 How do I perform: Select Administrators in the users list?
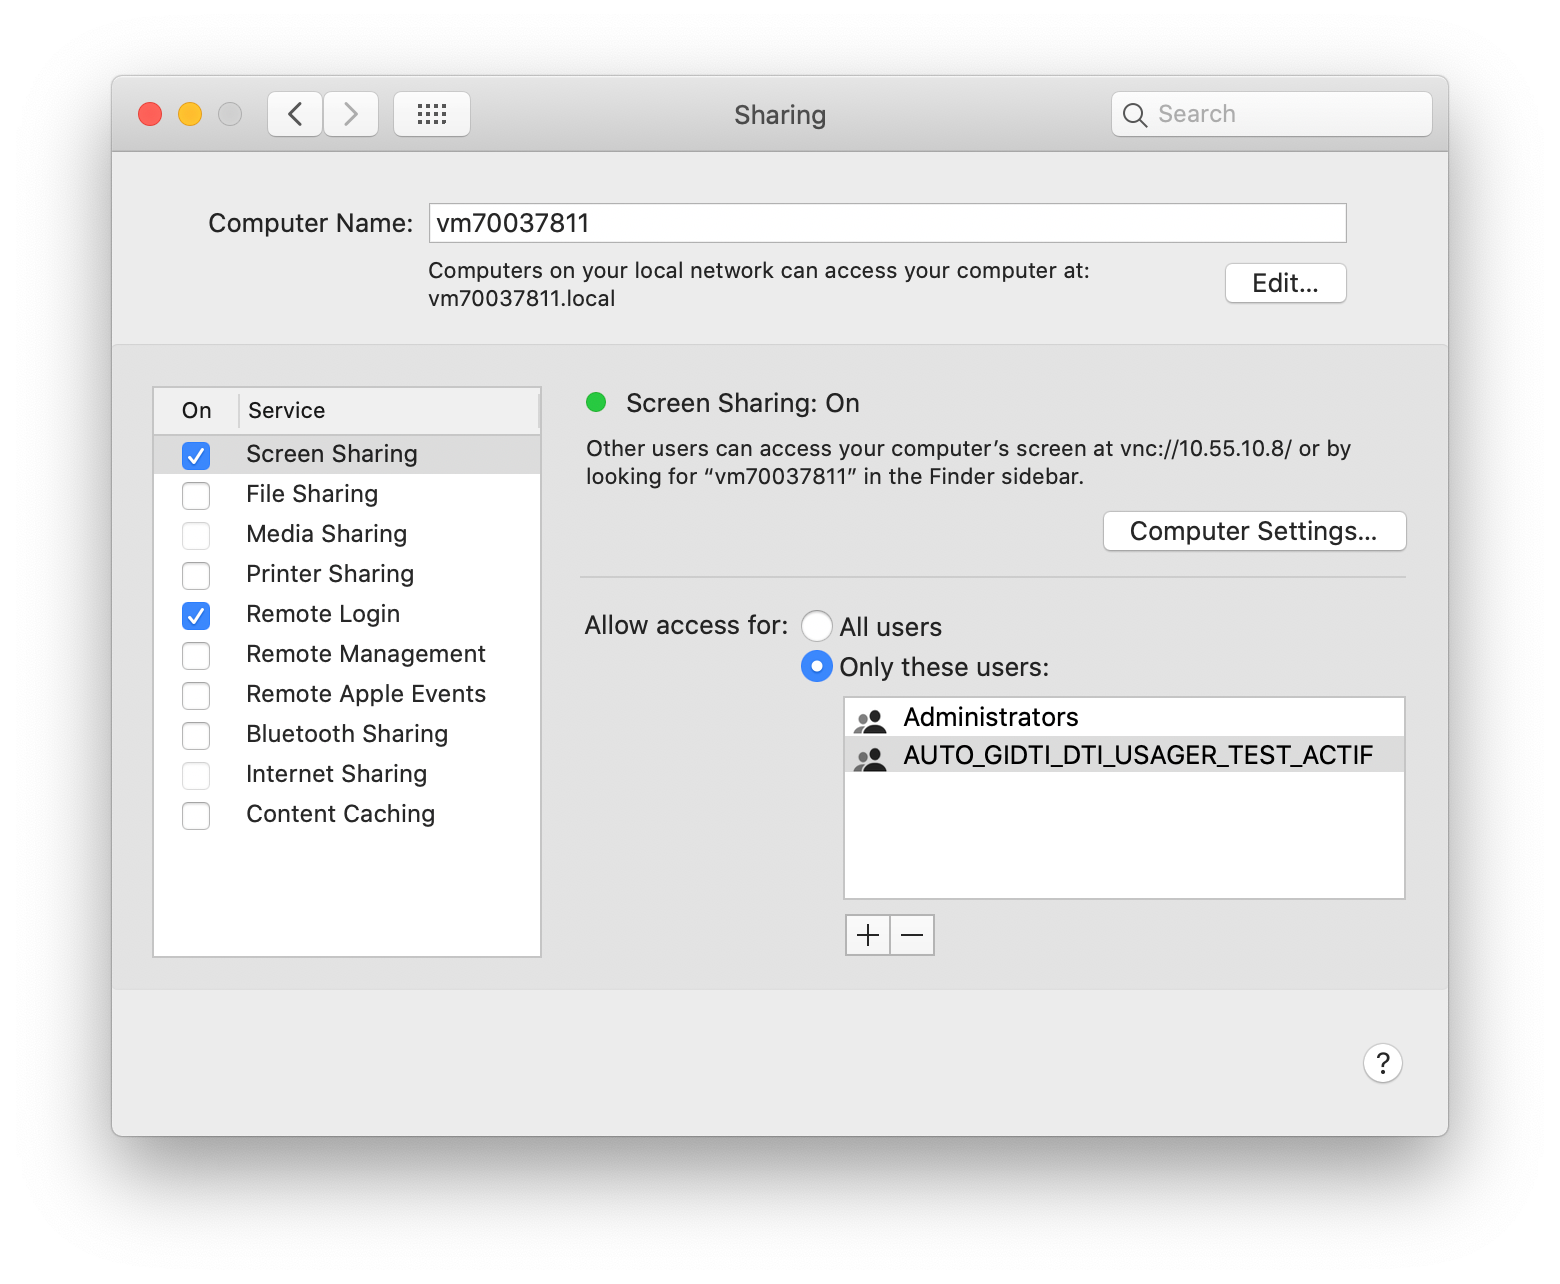pos(1125,718)
